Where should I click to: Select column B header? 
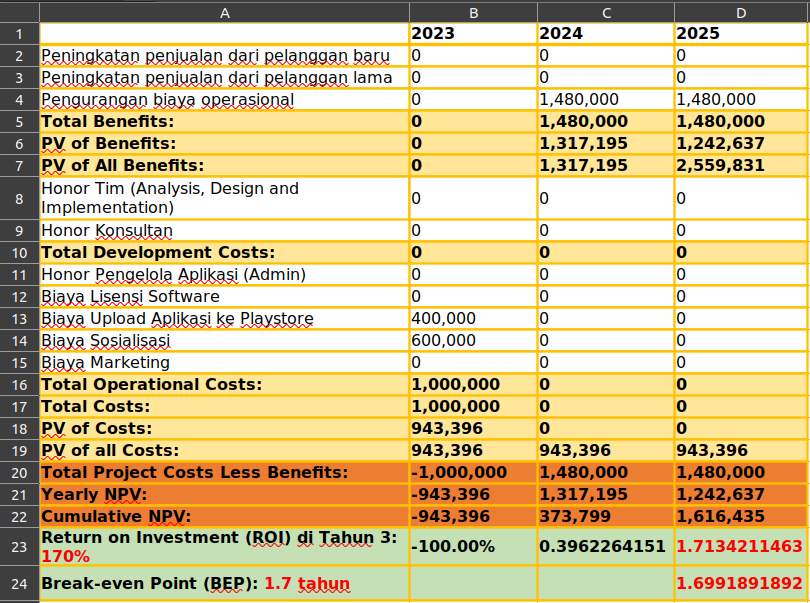tap(472, 12)
